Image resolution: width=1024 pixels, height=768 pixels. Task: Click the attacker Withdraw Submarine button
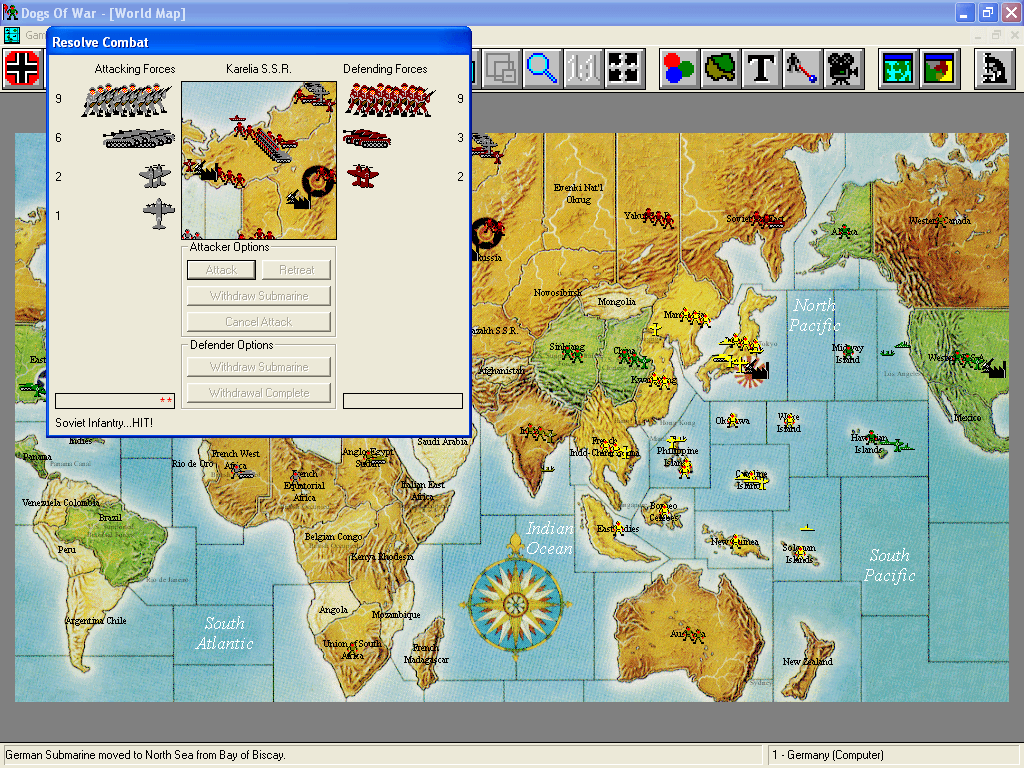click(x=259, y=296)
